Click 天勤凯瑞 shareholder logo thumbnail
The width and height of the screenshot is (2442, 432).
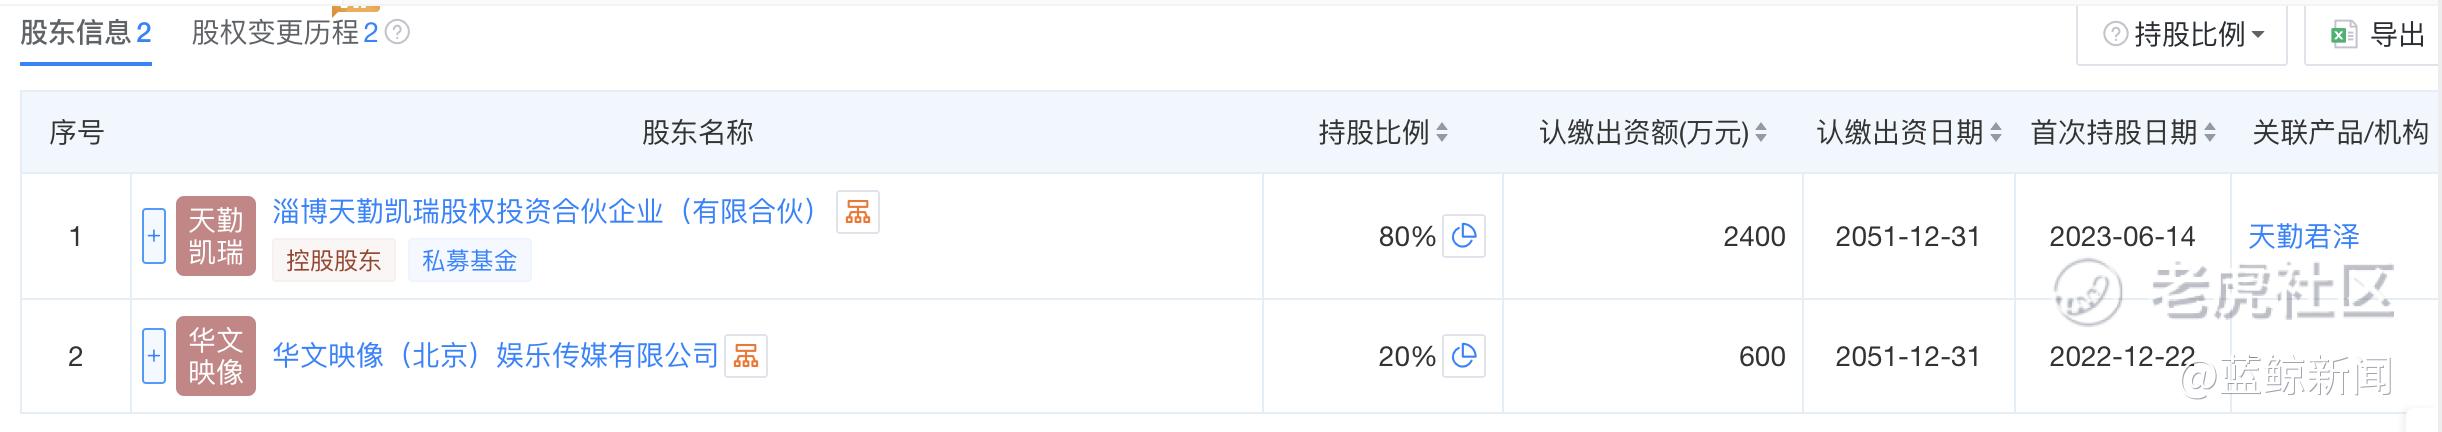pos(216,236)
